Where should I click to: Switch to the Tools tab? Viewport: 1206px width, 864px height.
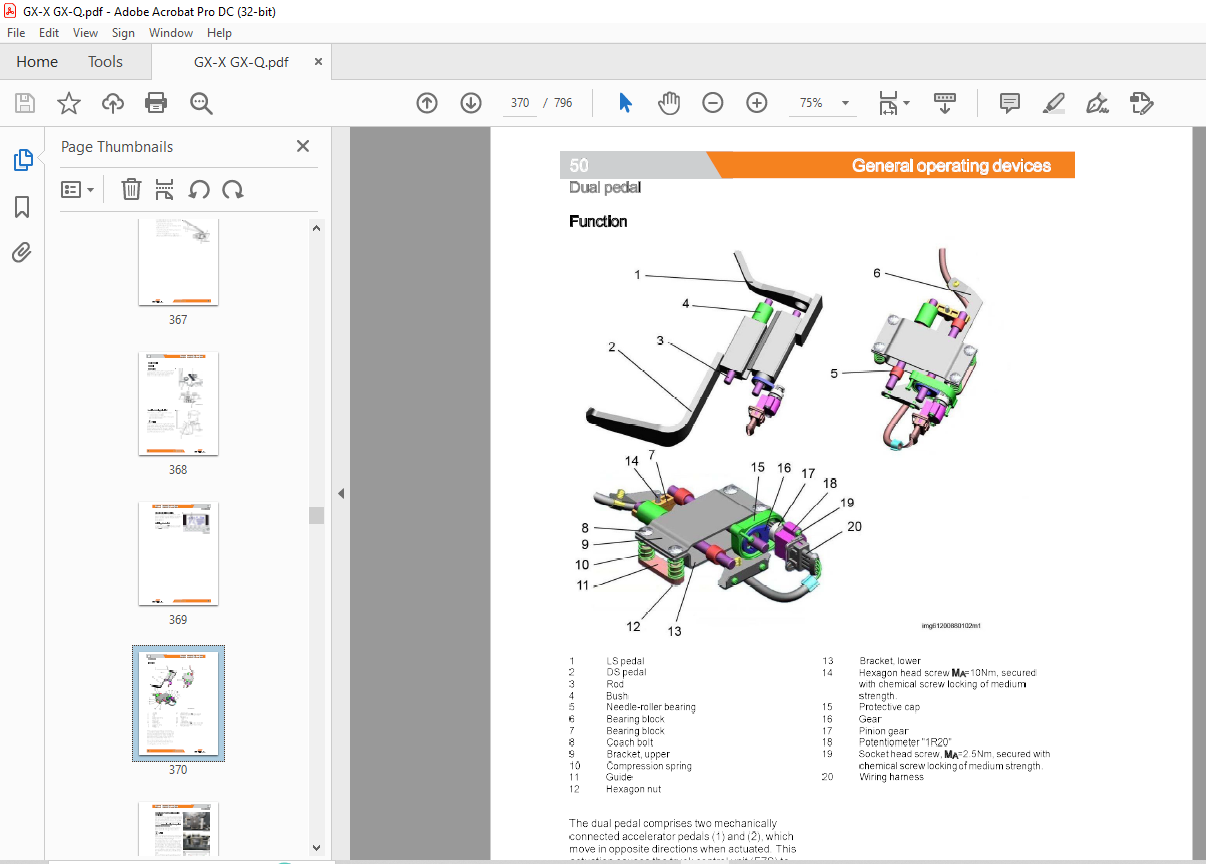(x=105, y=62)
